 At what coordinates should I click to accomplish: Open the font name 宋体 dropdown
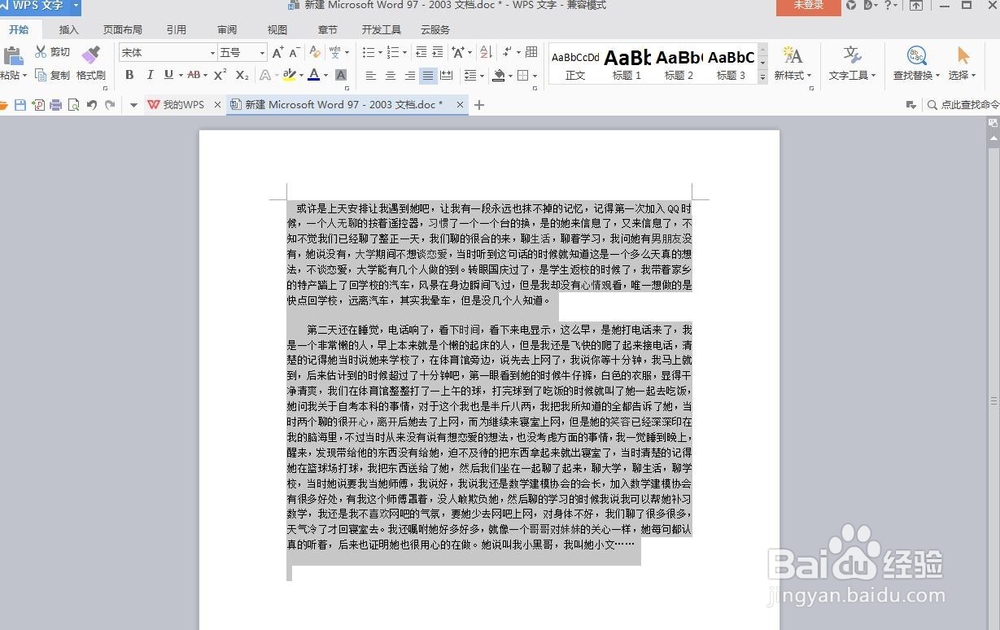[212, 52]
